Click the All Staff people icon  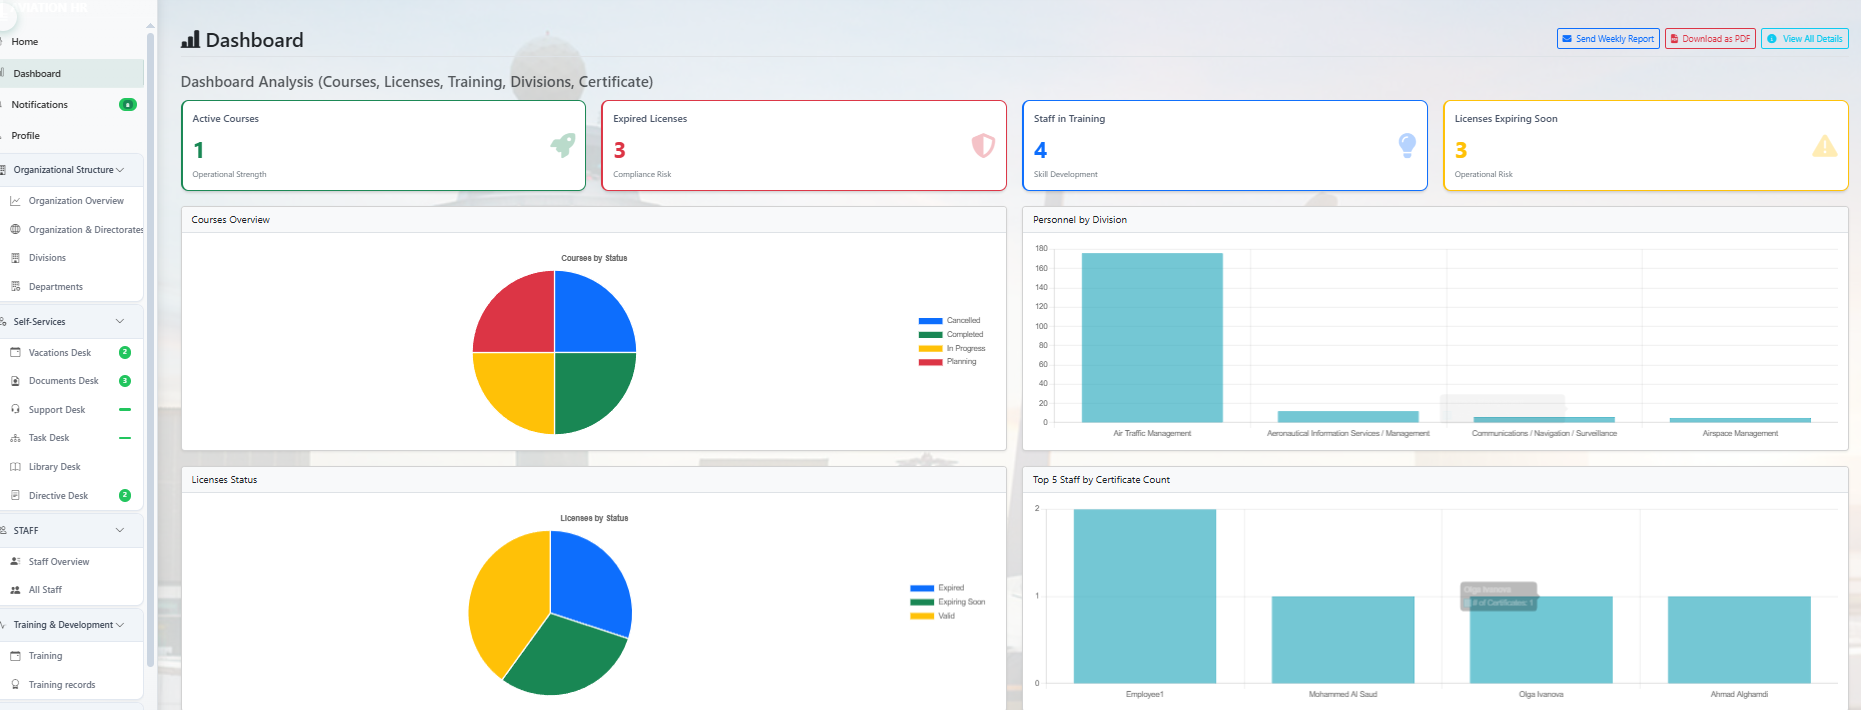pyautogui.click(x=15, y=590)
